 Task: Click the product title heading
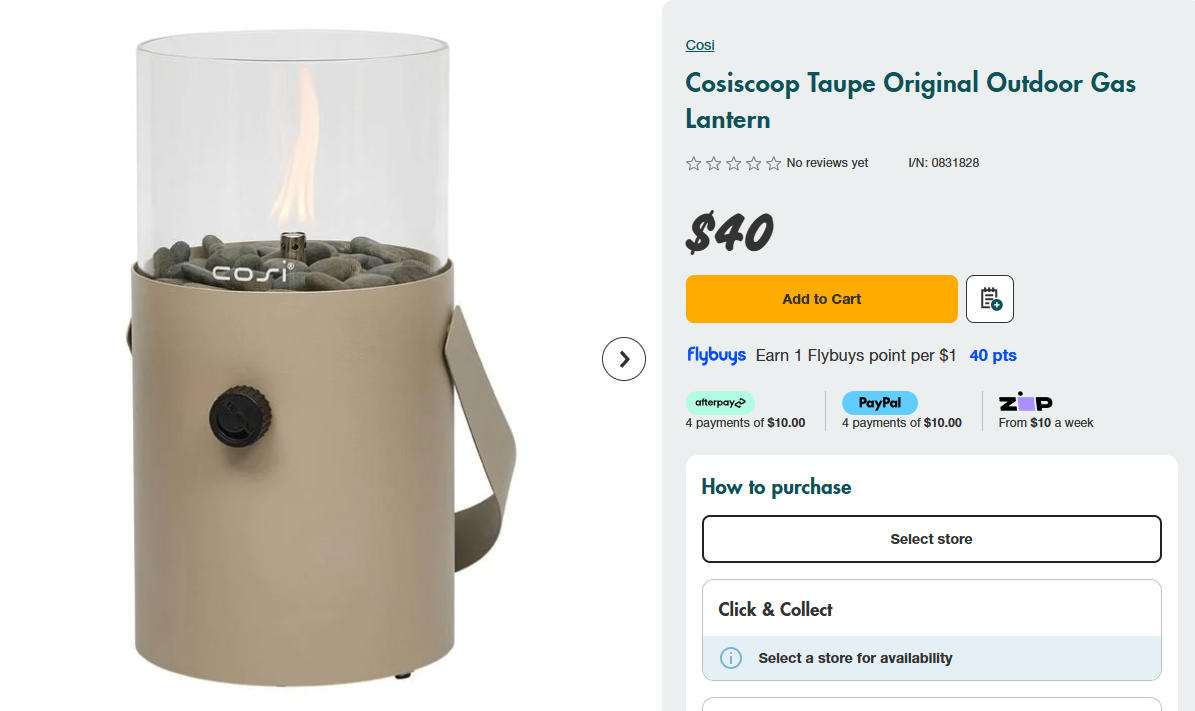click(x=909, y=100)
